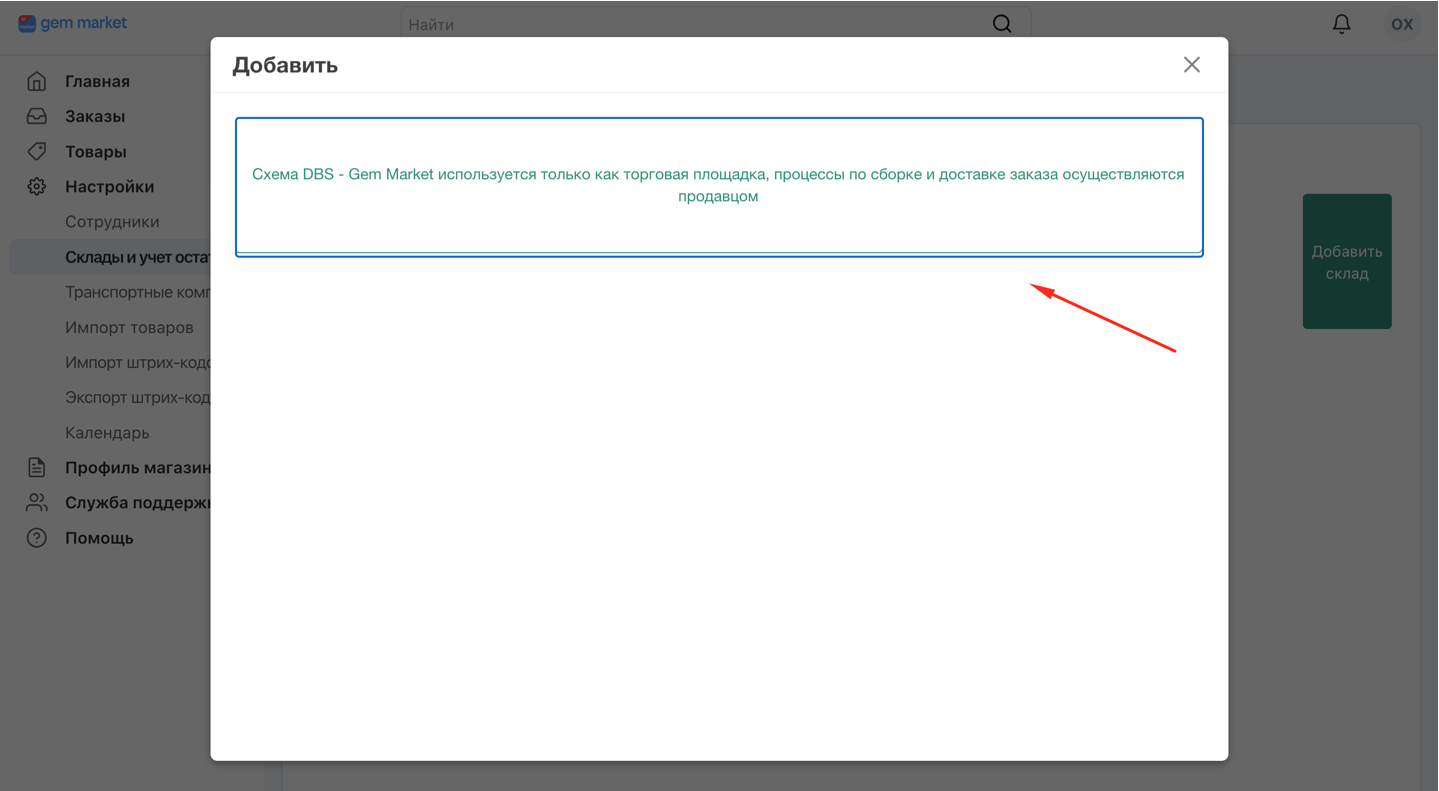
Task: Click the Настройки gear icon
Action: pyautogui.click(x=37, y=186)
